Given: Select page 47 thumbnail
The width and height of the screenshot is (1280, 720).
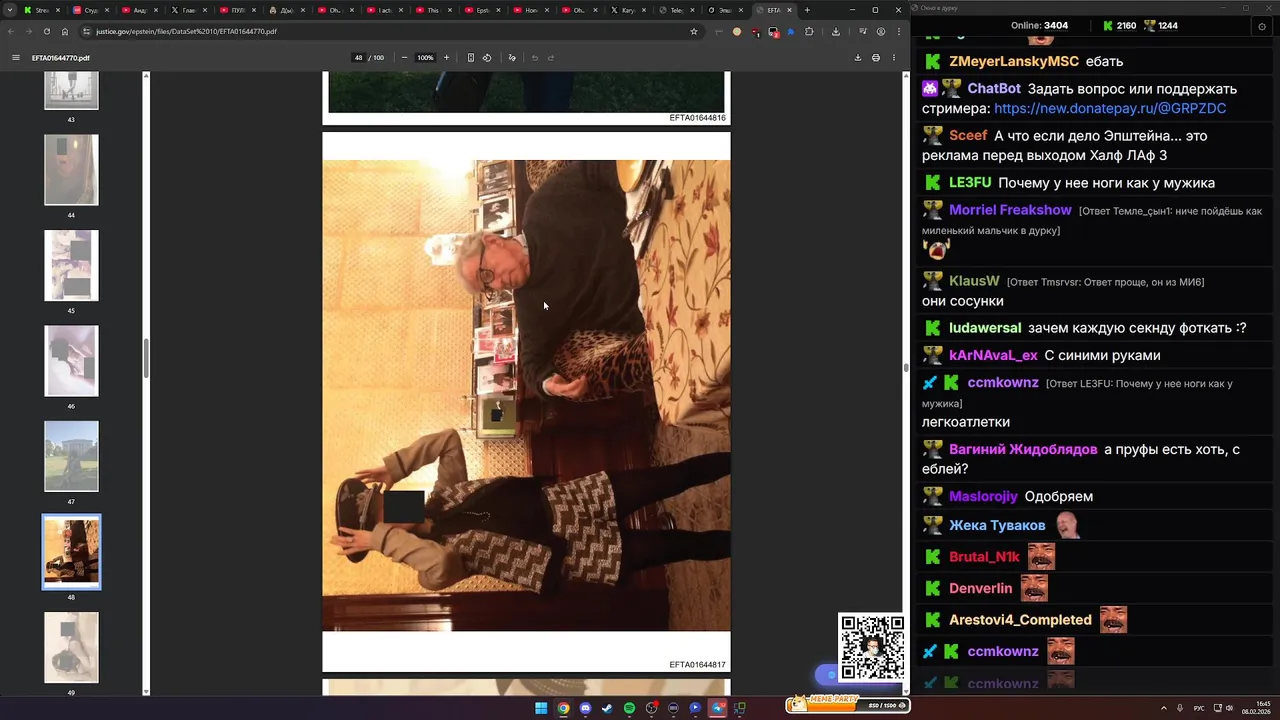Looking at the screenshot, I should (x=71, y=456).
